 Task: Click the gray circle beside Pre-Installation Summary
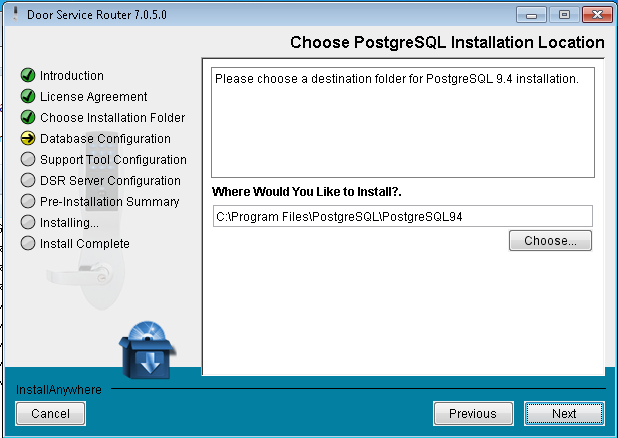[28, 201]
